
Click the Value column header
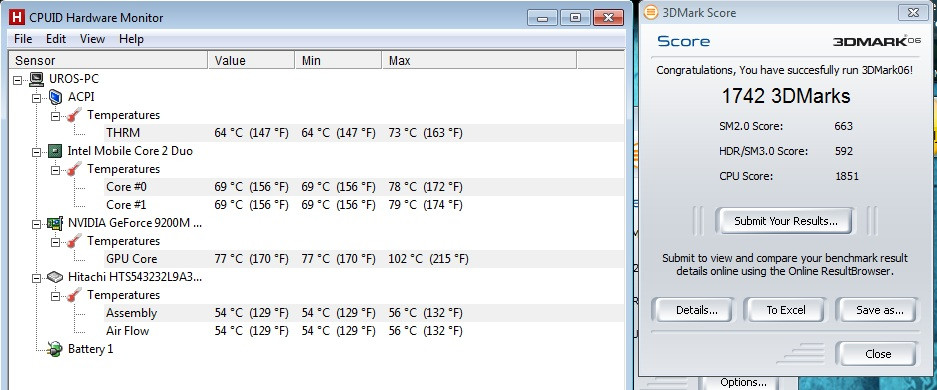click(x=251, y=60)
